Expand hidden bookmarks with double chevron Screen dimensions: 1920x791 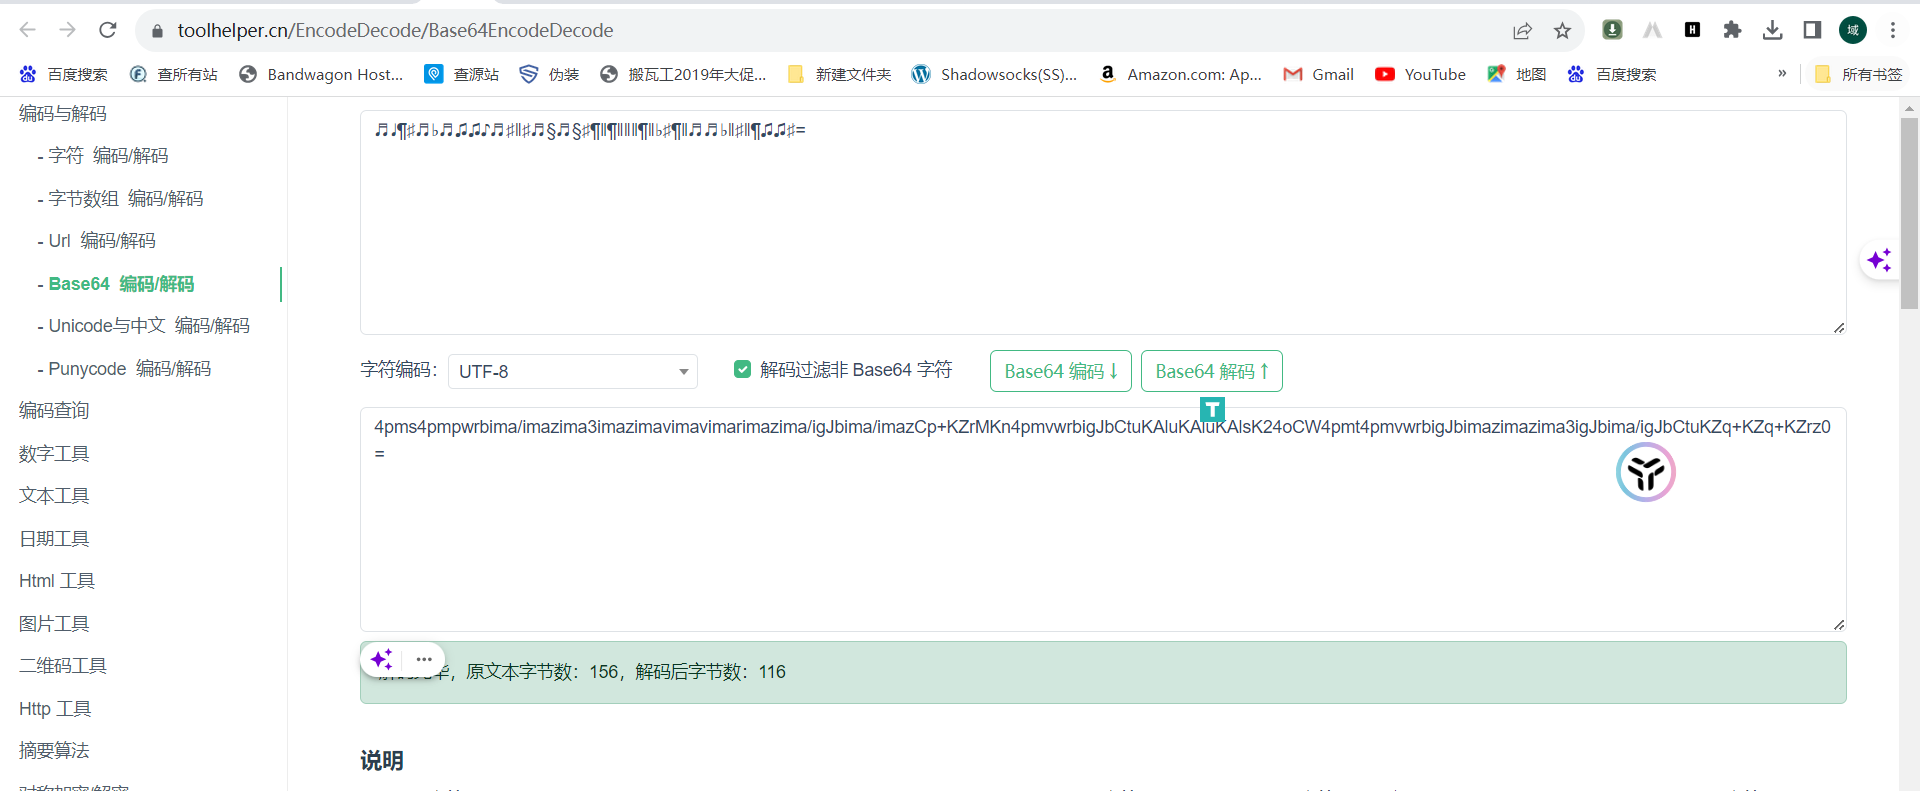[x=1782, y=73]
